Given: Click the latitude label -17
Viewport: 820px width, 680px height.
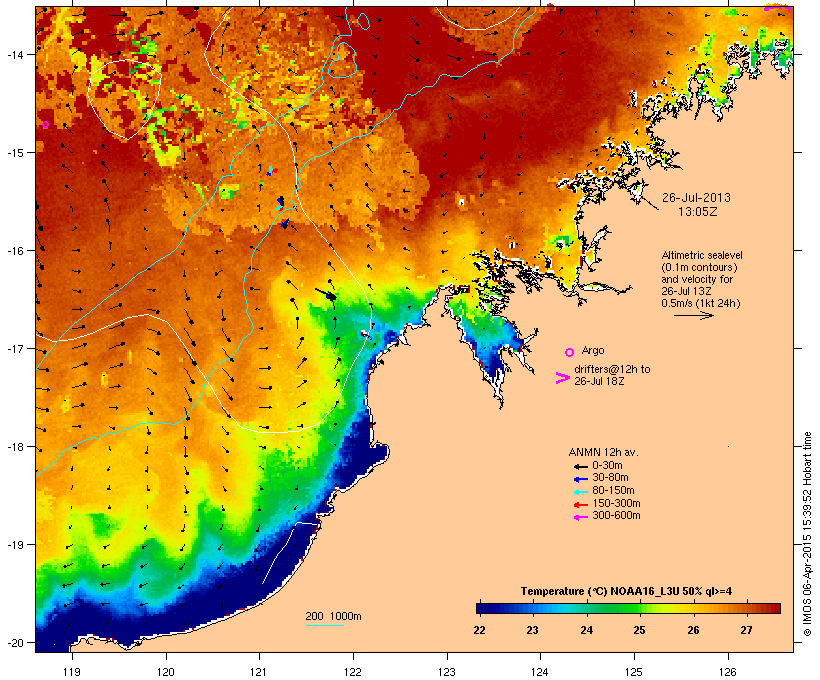Looking at the screenshot, I should [14, 349].
